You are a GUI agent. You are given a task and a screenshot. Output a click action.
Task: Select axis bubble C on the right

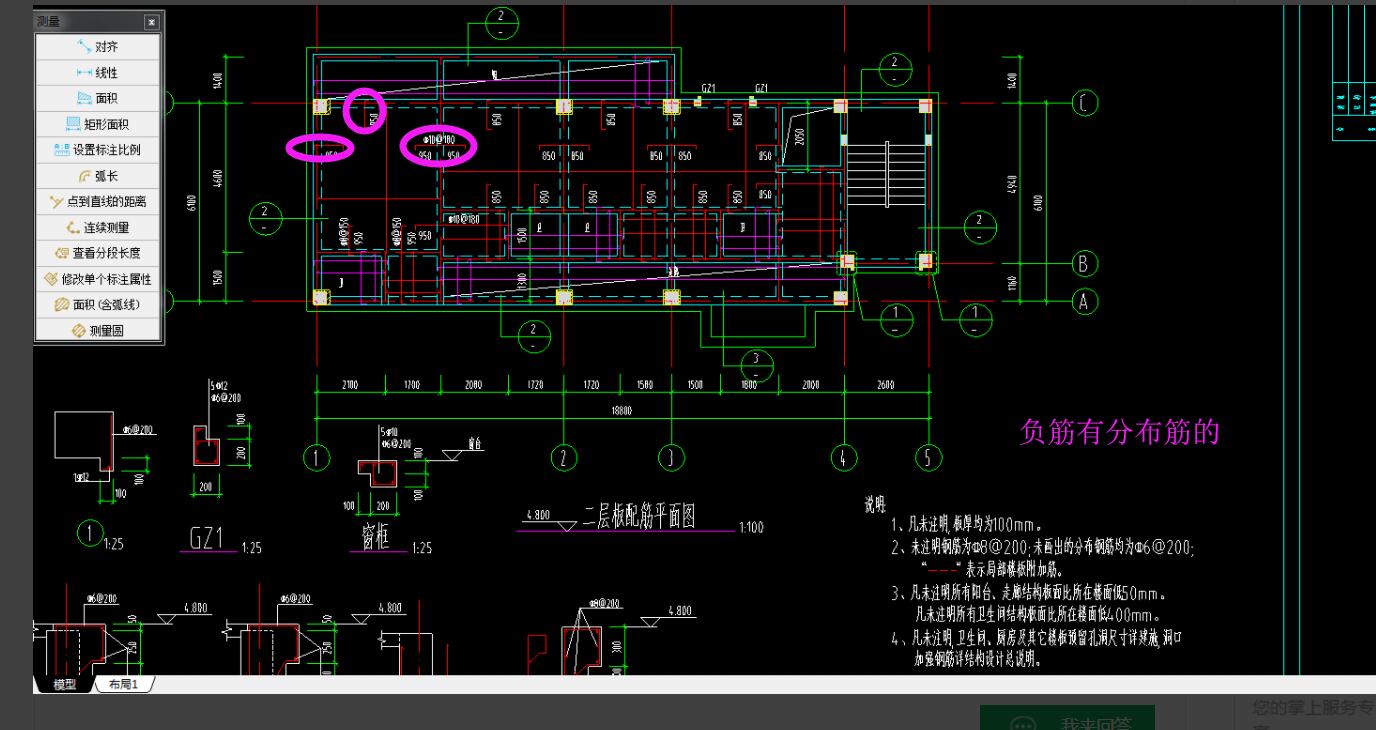coord(1085,102)
